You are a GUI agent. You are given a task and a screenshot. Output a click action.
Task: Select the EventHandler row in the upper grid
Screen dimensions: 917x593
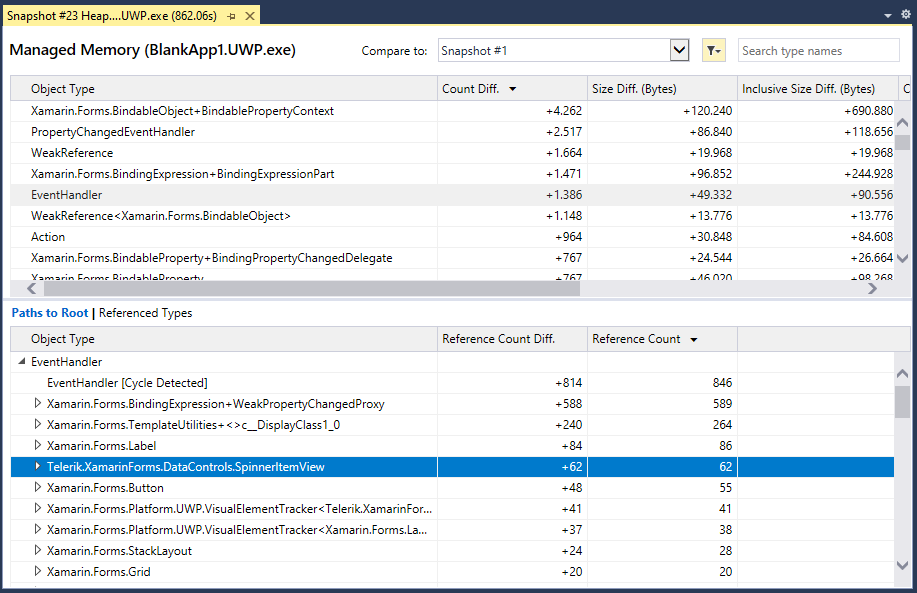(x=452, y=195)
